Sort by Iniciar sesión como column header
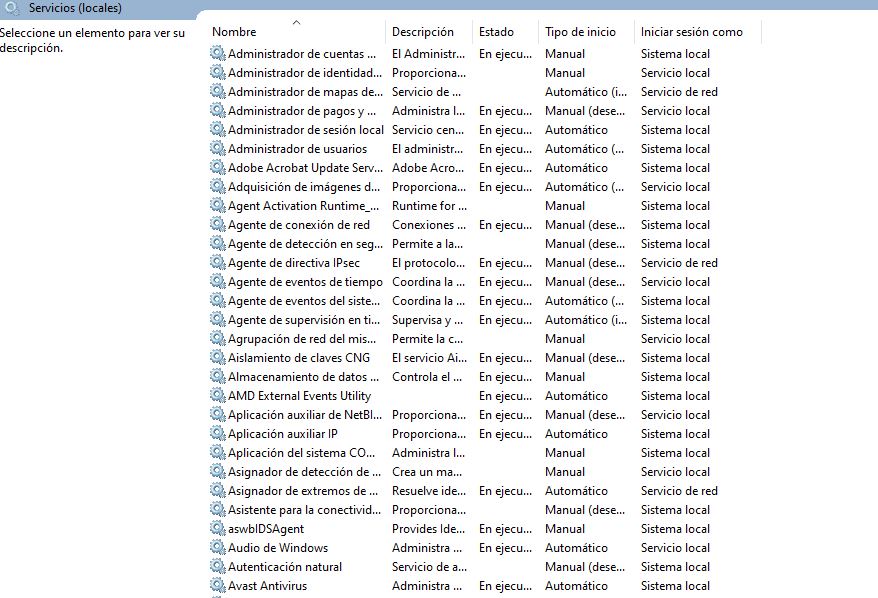This screenshot has height=598, width=878. click(692, 32)
